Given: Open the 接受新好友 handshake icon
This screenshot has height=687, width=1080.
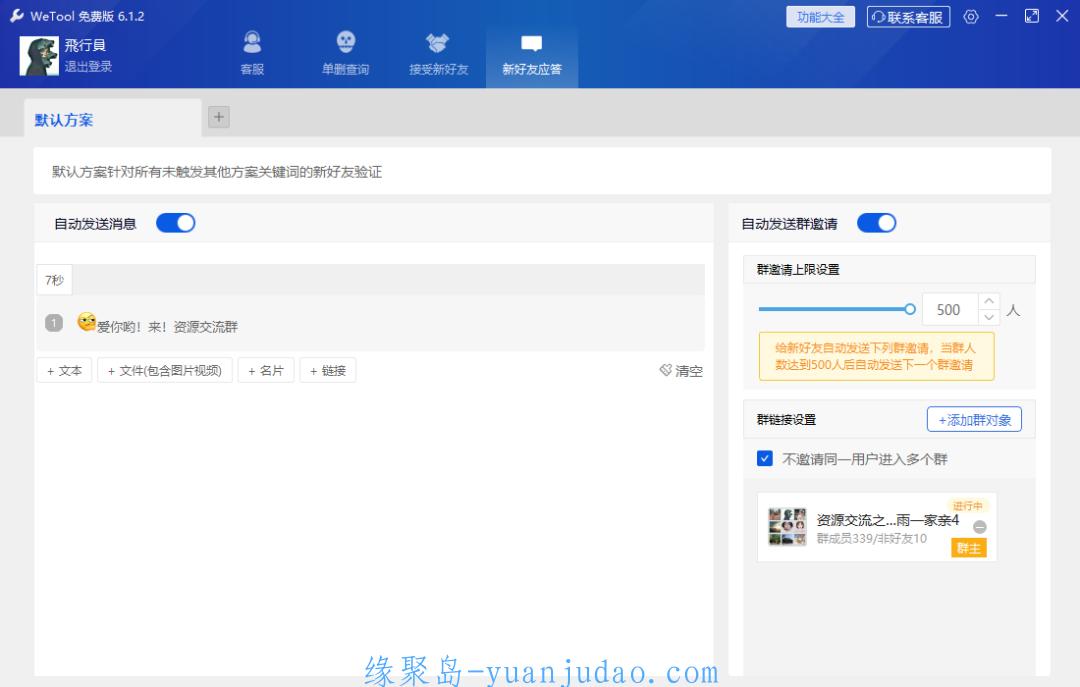Looking at the screenshot, I should click(x=438, y=43).
